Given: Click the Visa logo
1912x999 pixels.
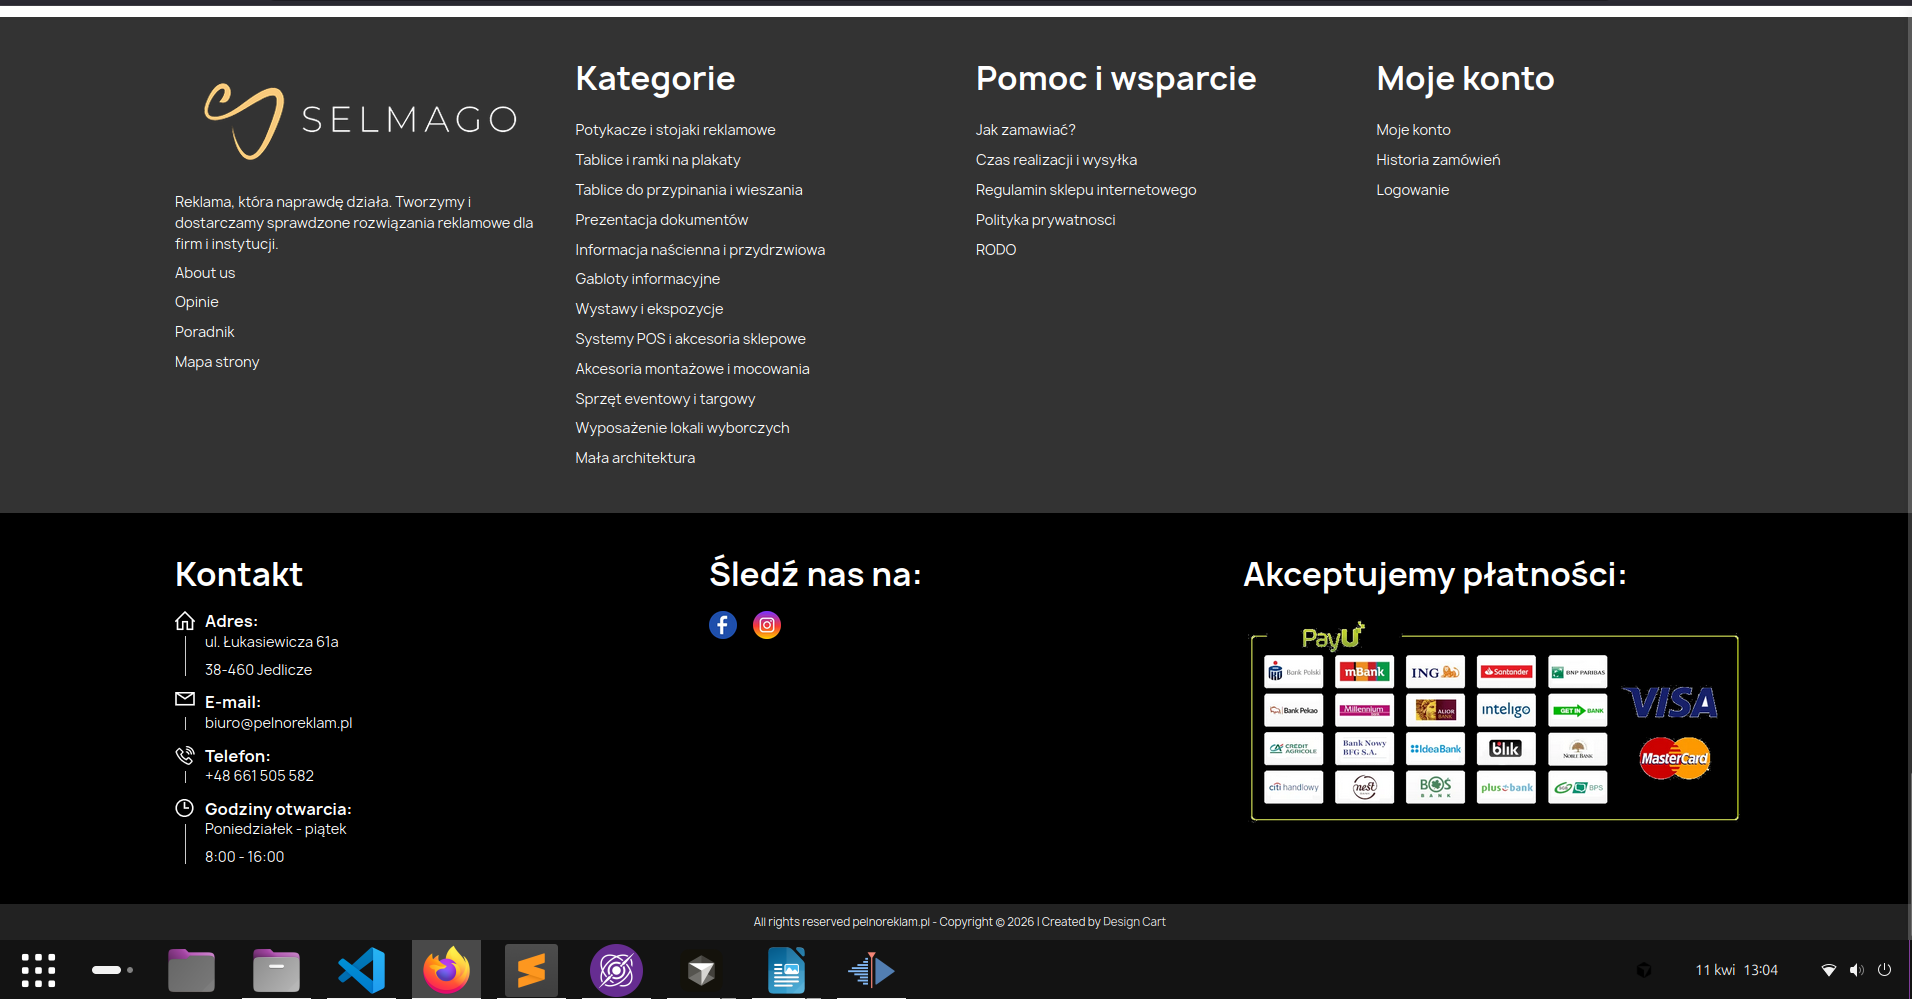Looking at the screenshot, I should [1670, 702].
